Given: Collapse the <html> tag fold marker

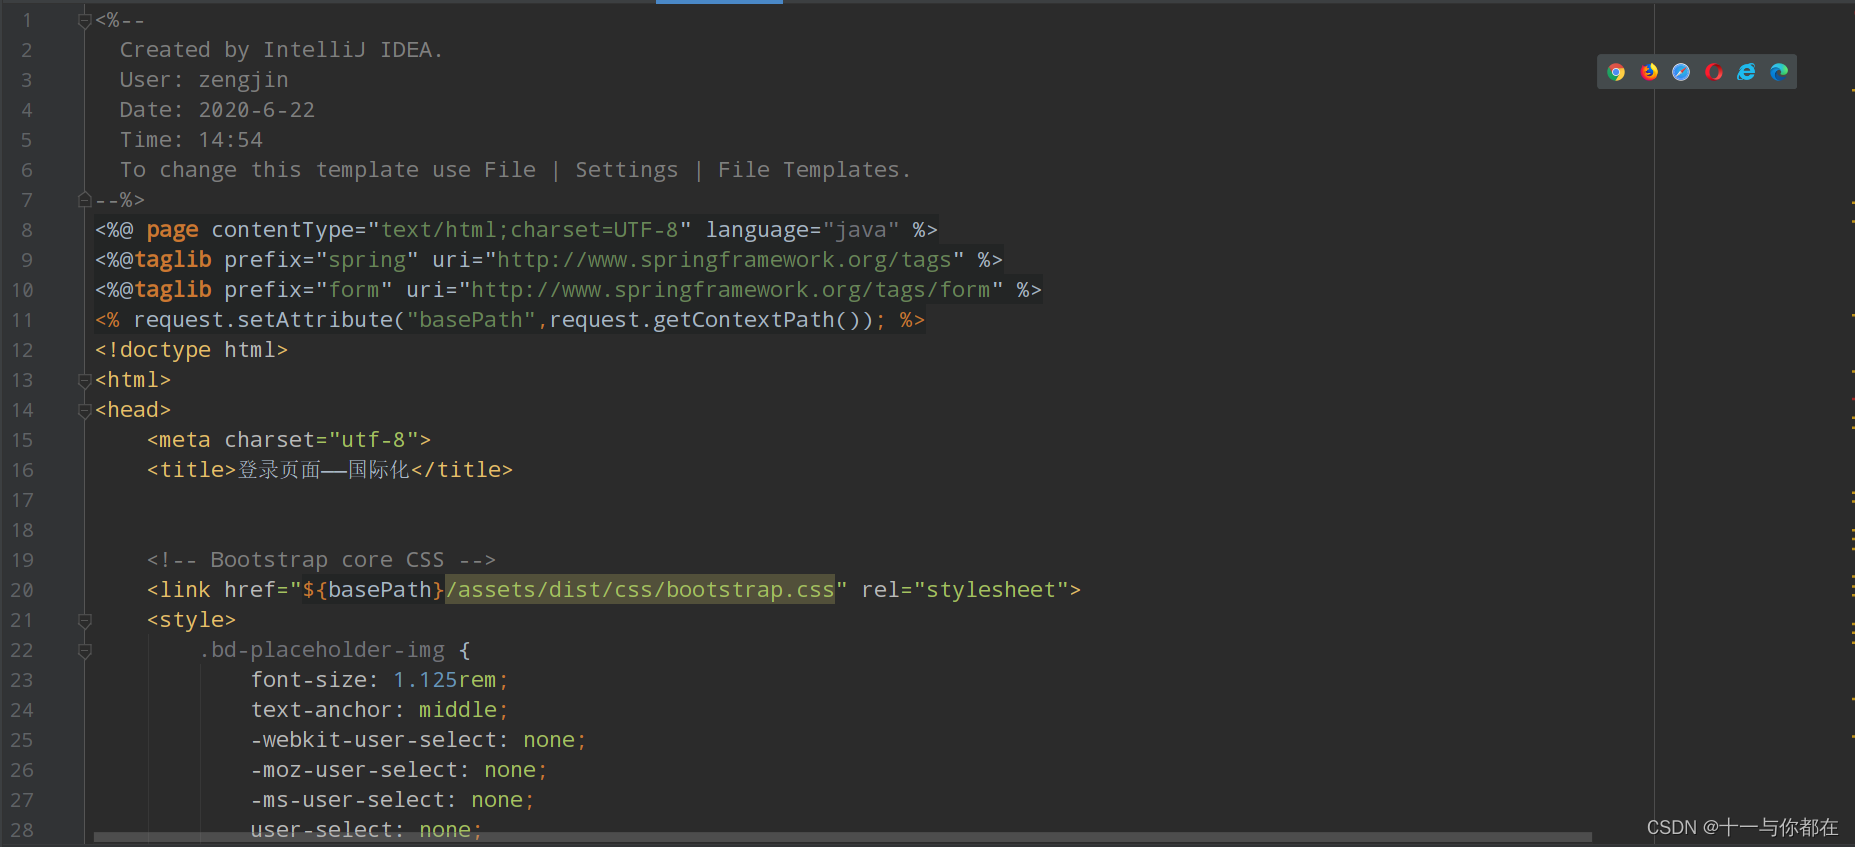Looking at the screenshot, I should (85, 381).
